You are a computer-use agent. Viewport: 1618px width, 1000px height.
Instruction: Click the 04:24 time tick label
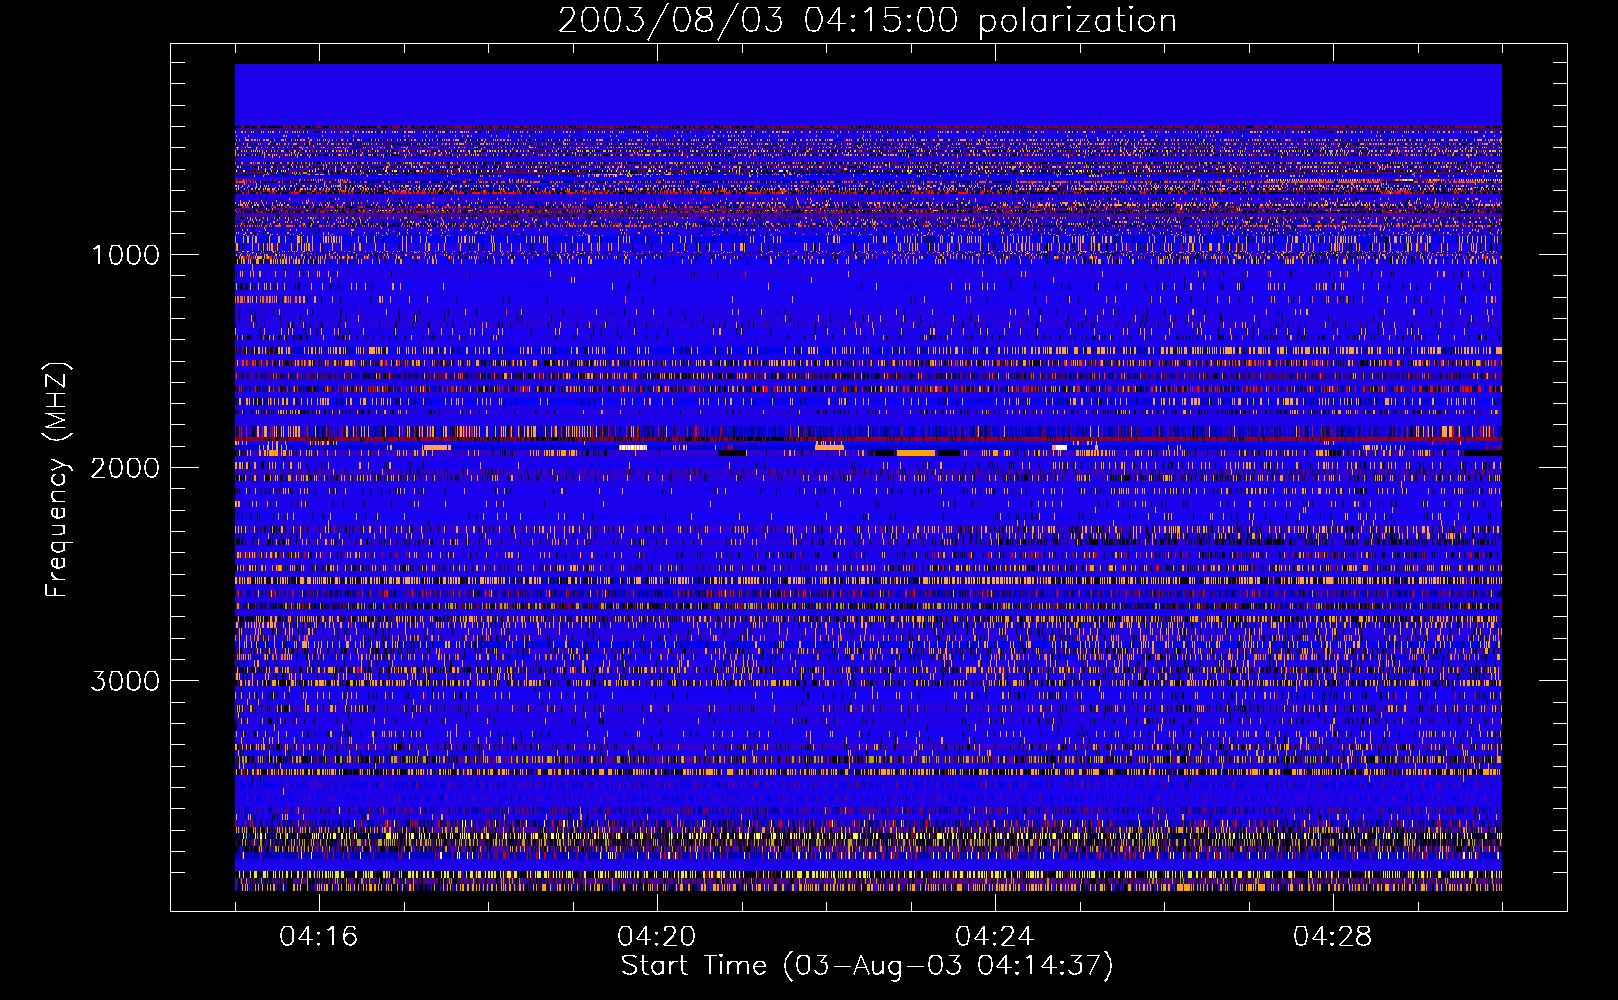point(994,937)
